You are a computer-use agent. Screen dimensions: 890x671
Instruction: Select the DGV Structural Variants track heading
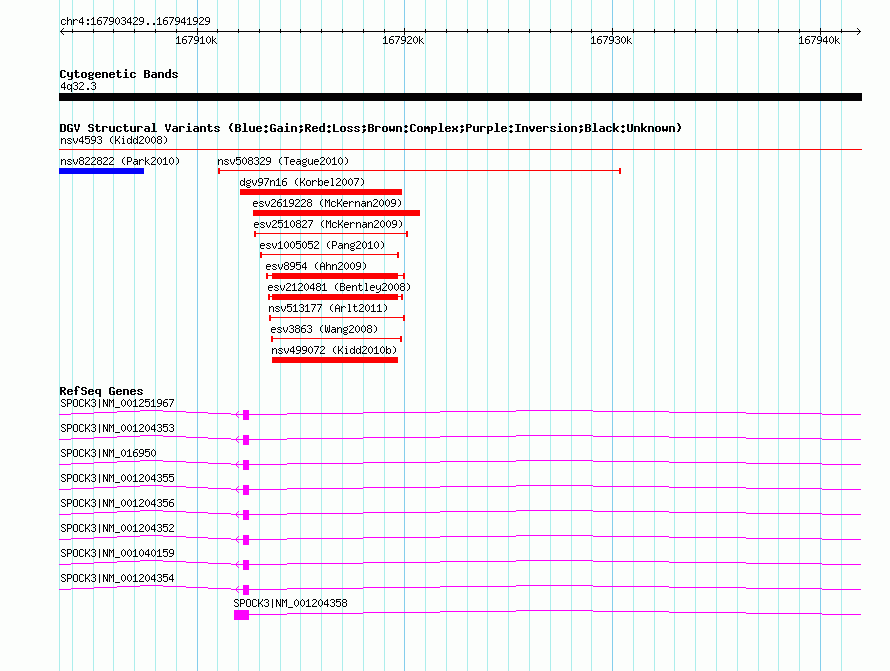(x=370, y=128)
